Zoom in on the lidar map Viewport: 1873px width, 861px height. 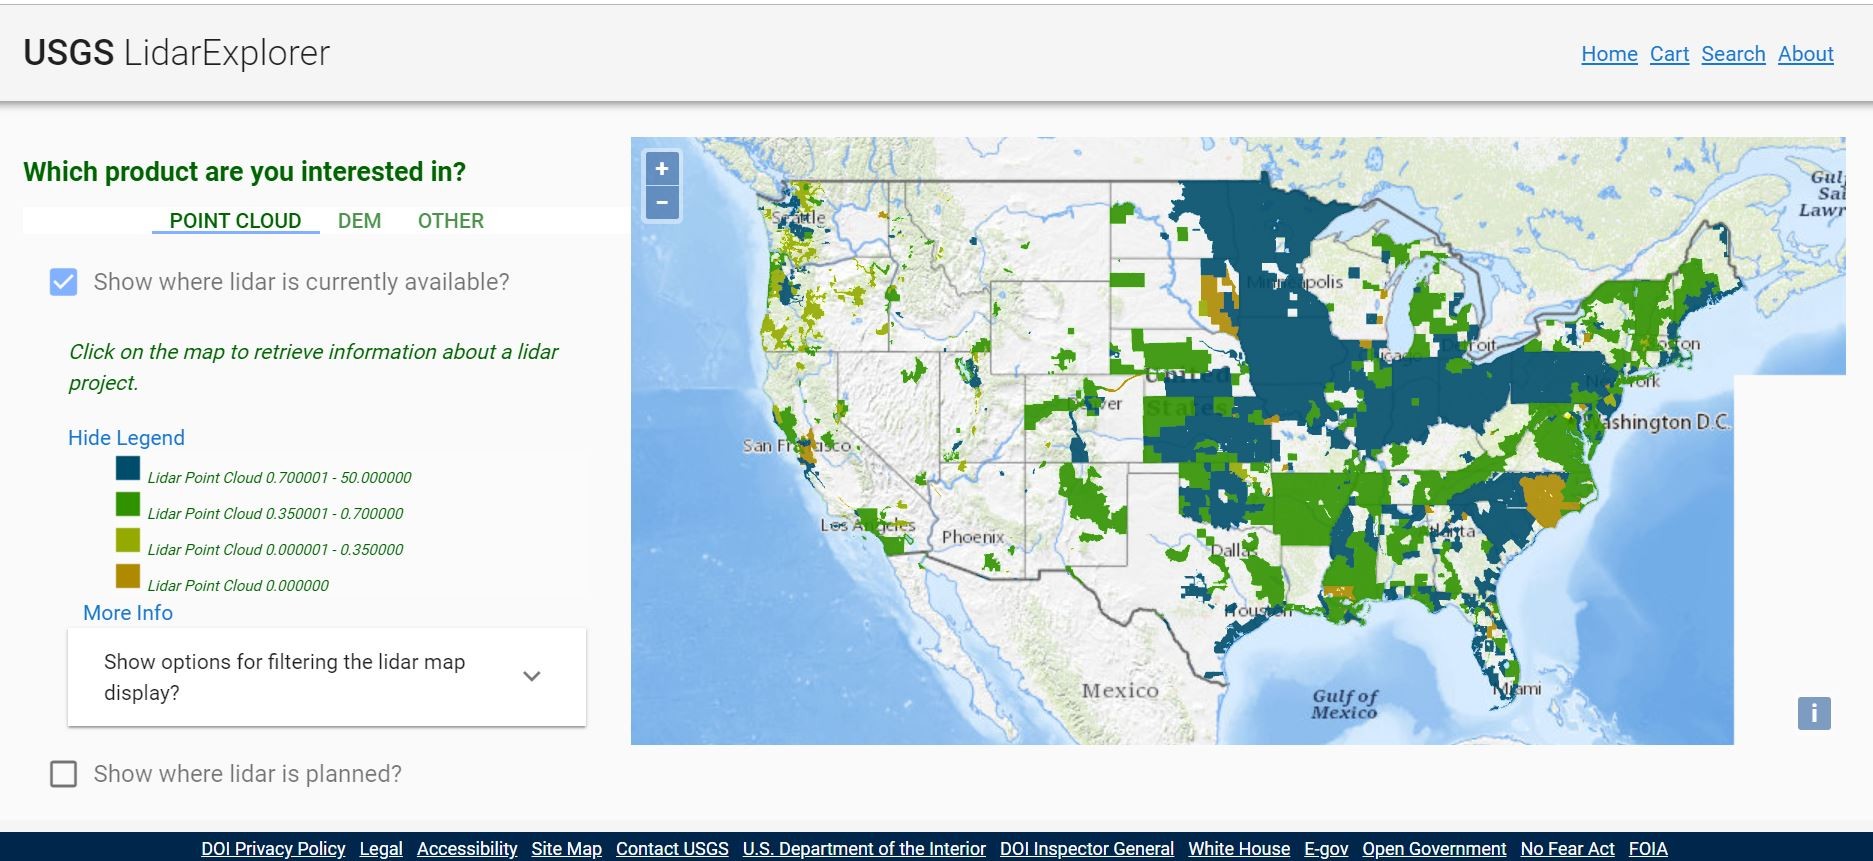661,169
